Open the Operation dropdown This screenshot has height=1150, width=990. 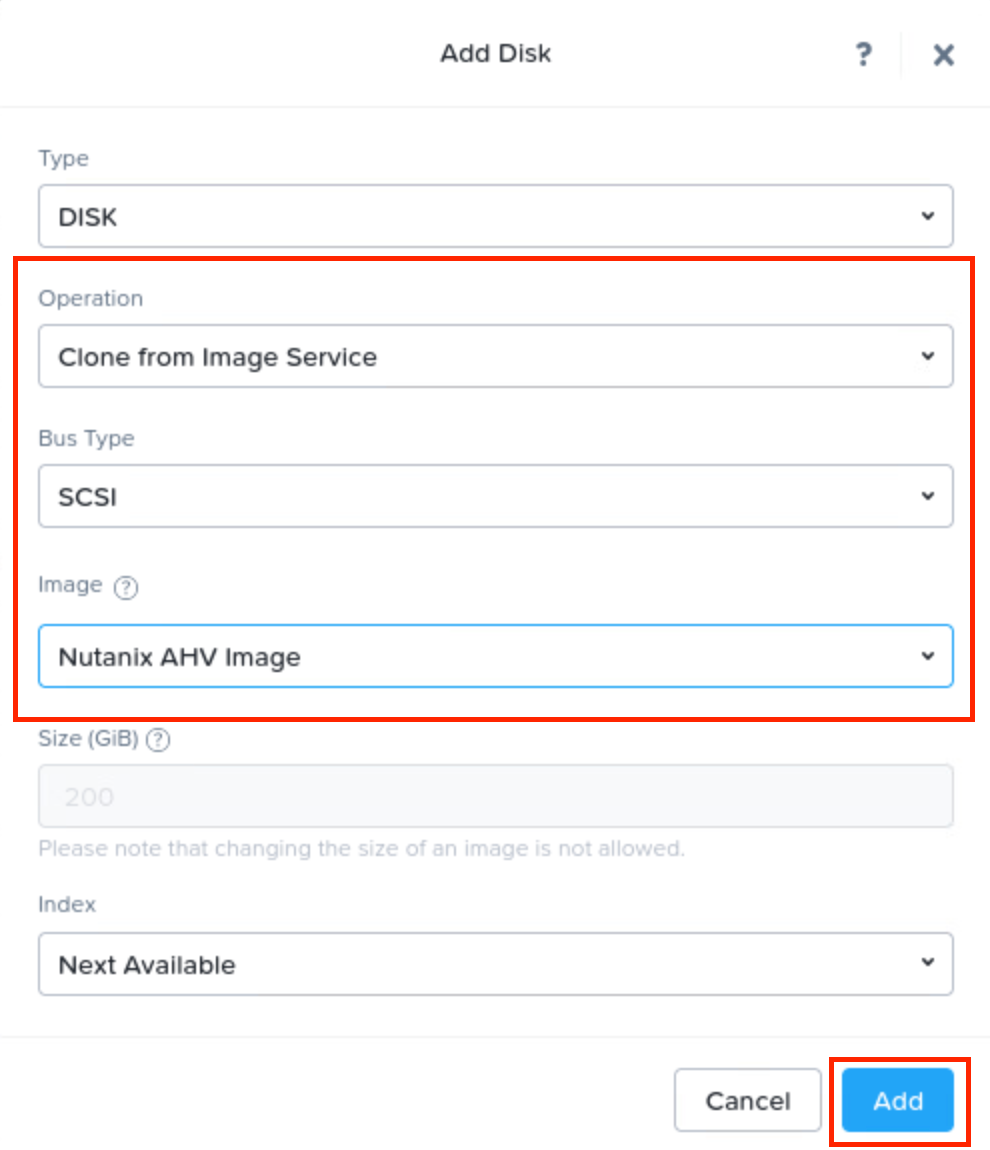(495, 356)
